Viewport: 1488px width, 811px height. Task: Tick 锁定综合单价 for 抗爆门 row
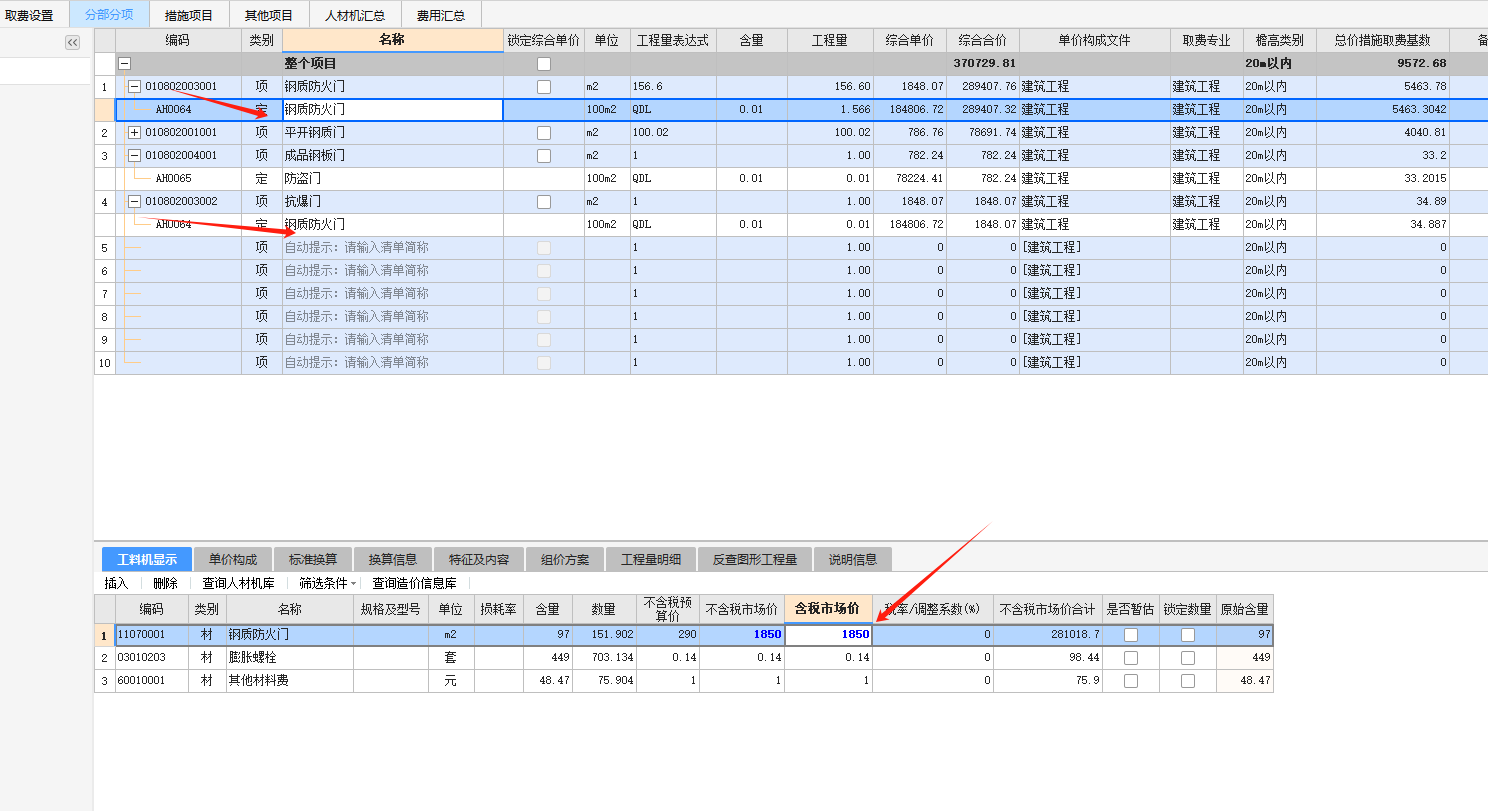(544, 202)
